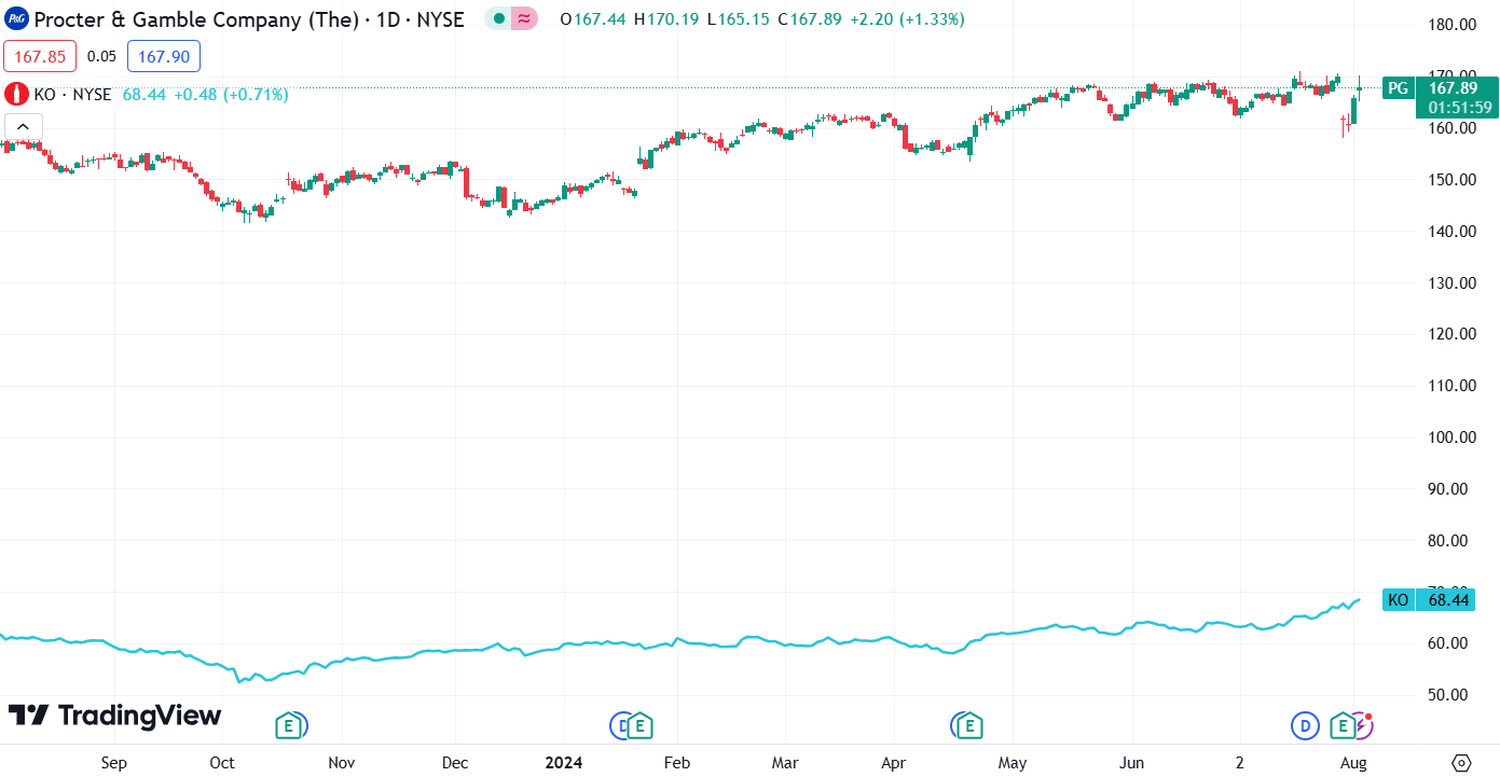
Task: Click the Dec label on time axis
Action: [455, 763]
